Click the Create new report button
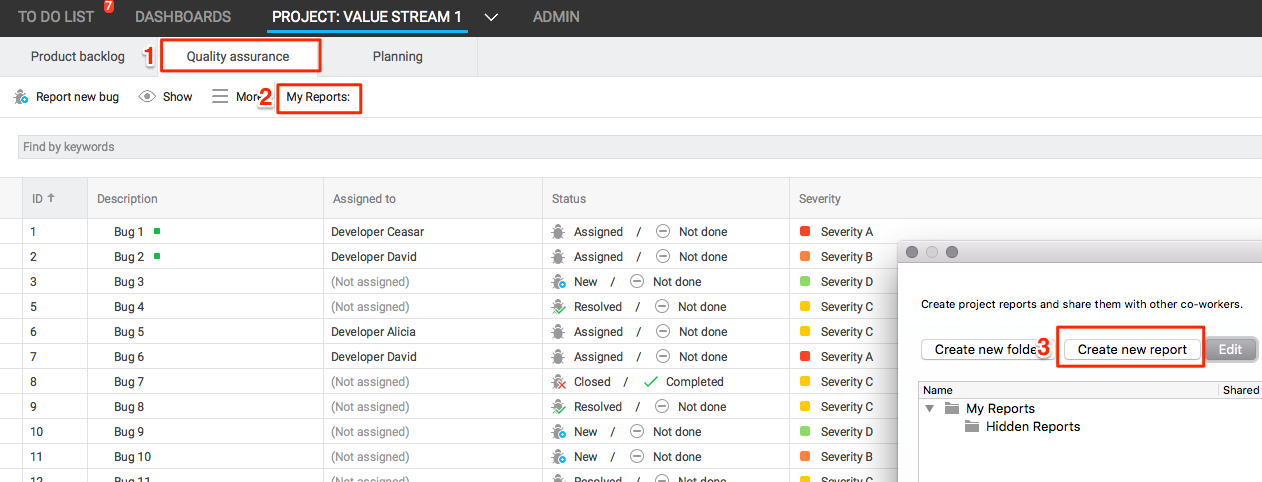 point(1131,349)
